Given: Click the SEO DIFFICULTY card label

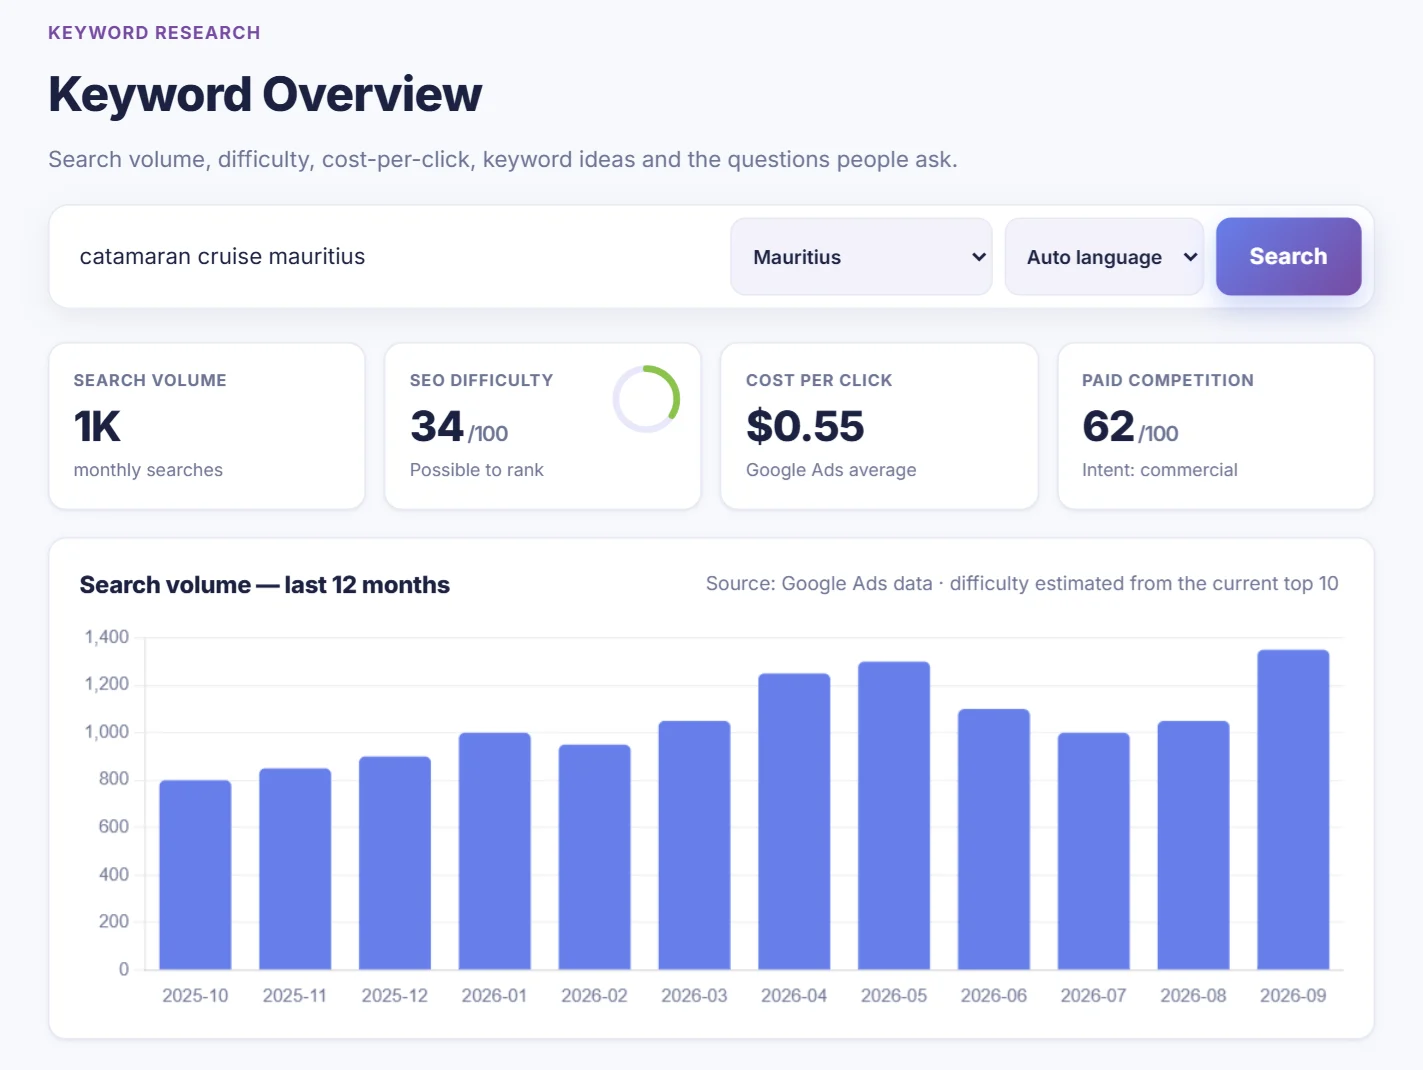Looking at the screenshot, I should pyautogui.click(x=481, y=380).
